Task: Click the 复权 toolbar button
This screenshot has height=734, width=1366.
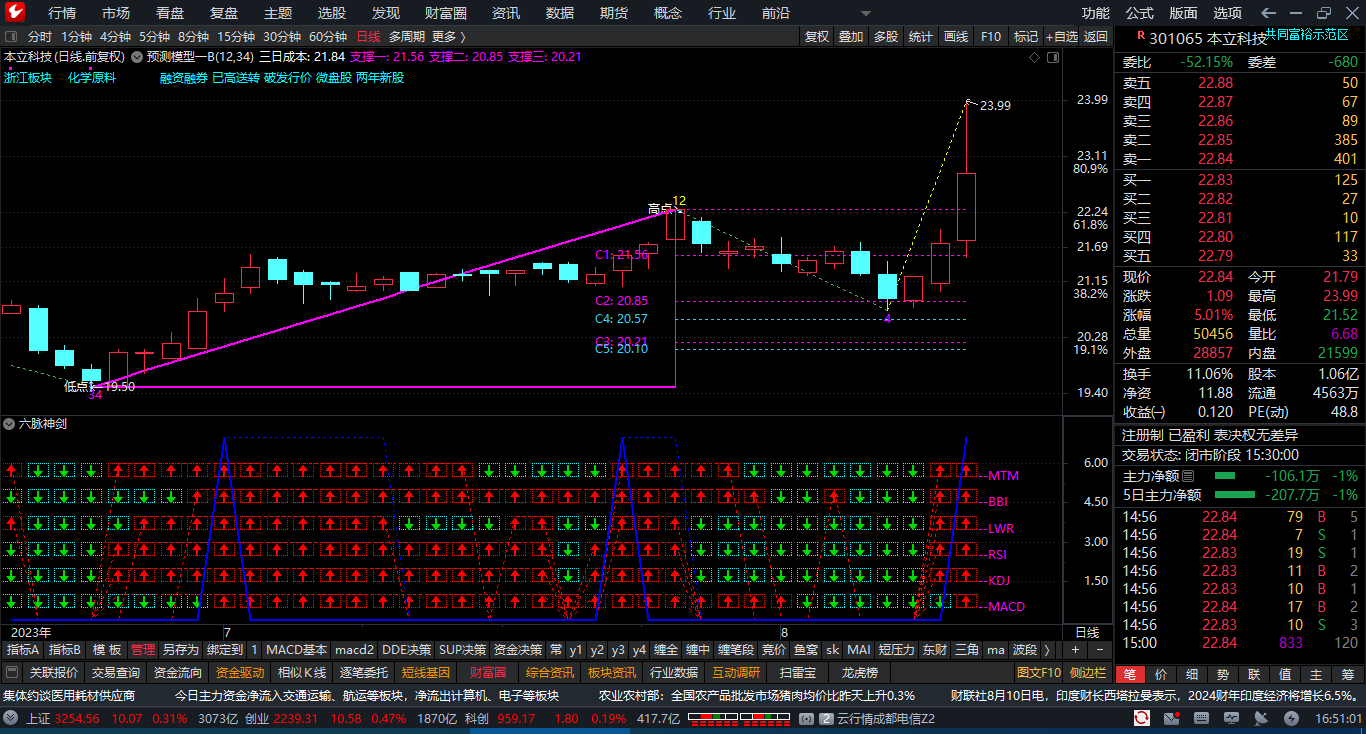Action: (x=817, y=36)
